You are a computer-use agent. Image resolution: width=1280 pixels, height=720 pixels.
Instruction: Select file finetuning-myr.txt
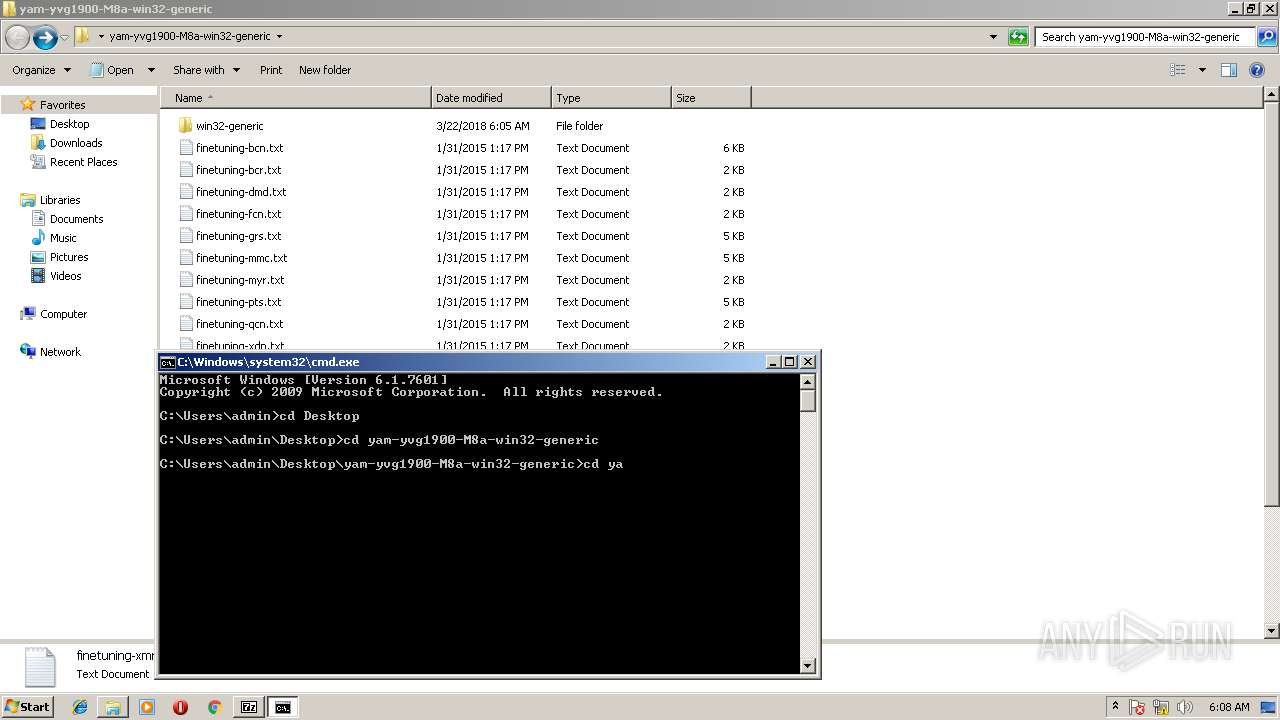(x=240, y=280)
